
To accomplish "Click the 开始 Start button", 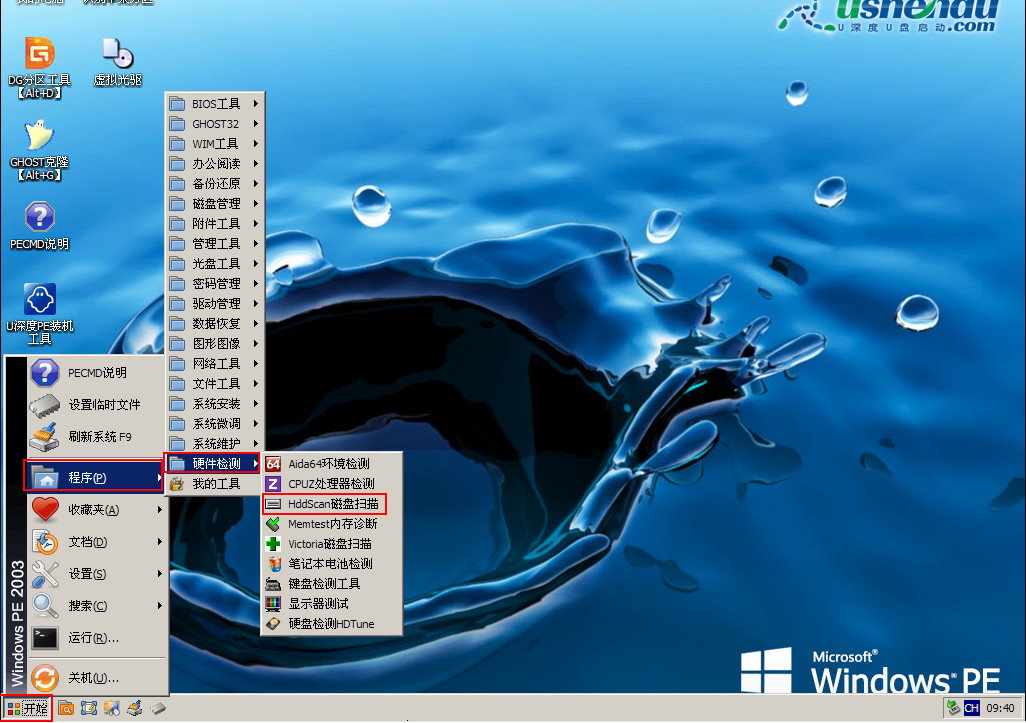I will (26, 708).
